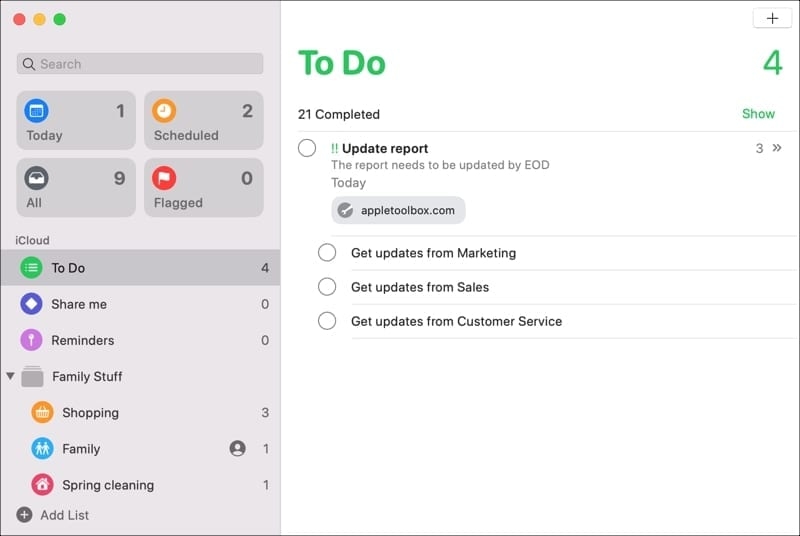Open the Today smart list icon
800x536 pixels.
tap(37, 111)
